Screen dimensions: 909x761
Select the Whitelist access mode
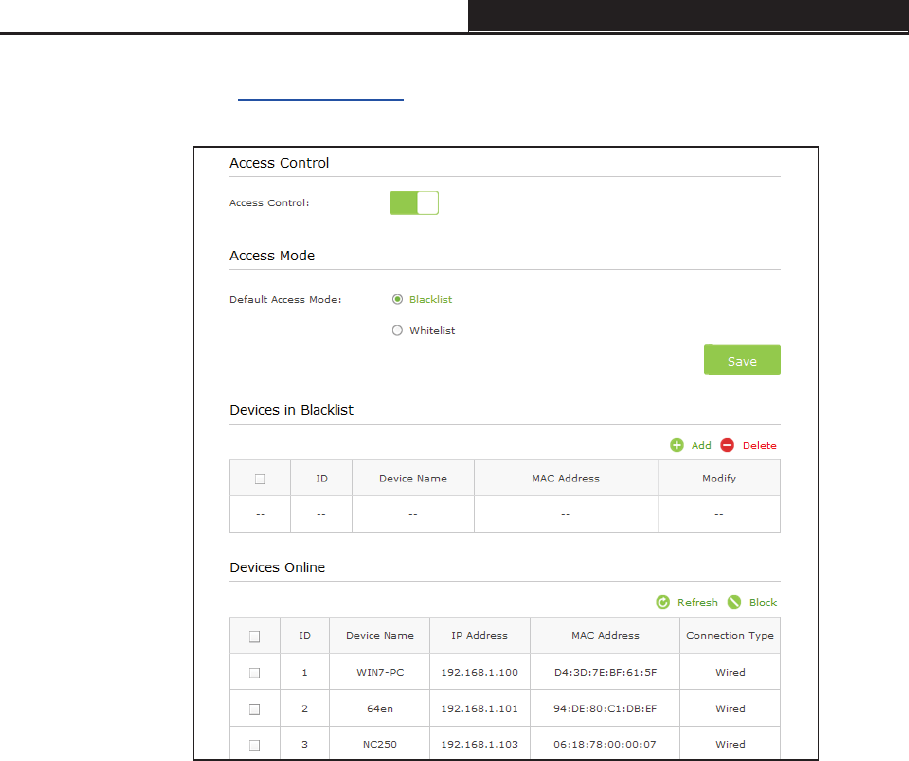(397, 330)
